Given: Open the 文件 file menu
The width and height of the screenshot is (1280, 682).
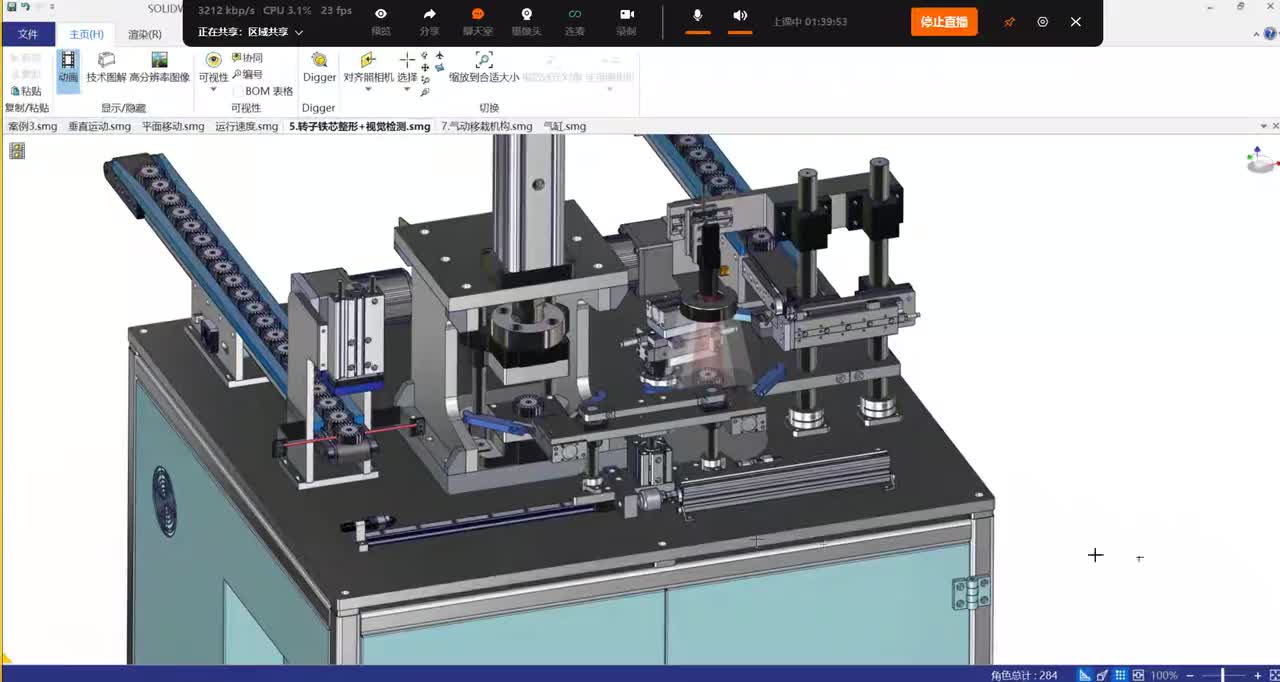Looking at the screenshot, I should click(27, 34).
